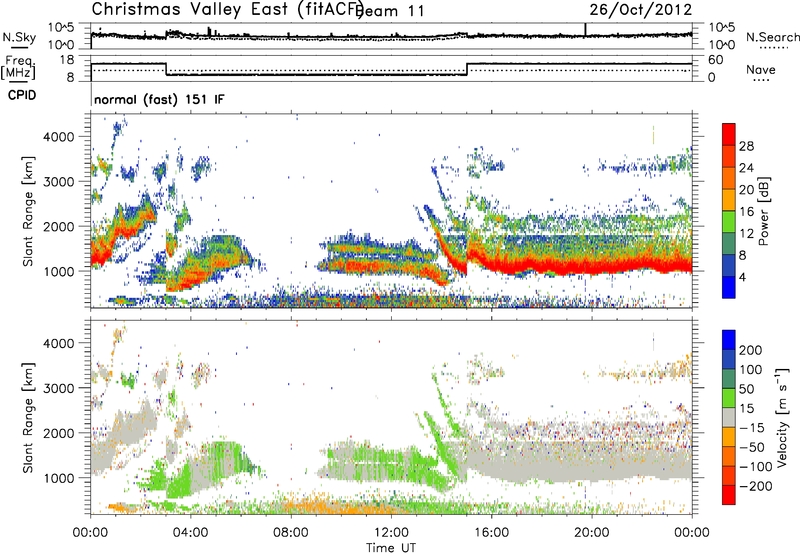The image size is (800, 554).
Task: Click the 'Christmas Valley East (fitACF)' title
Action: pos(228,10)
